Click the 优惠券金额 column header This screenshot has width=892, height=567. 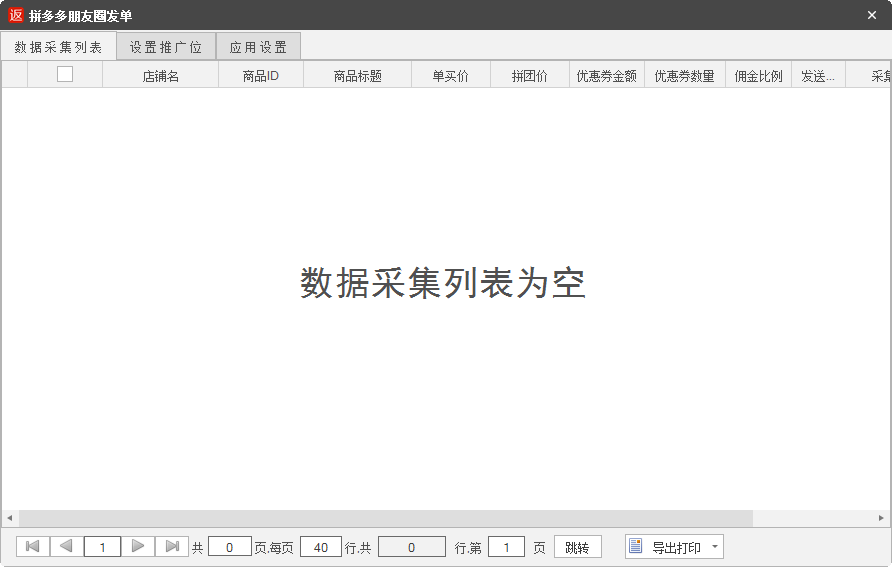607,75
